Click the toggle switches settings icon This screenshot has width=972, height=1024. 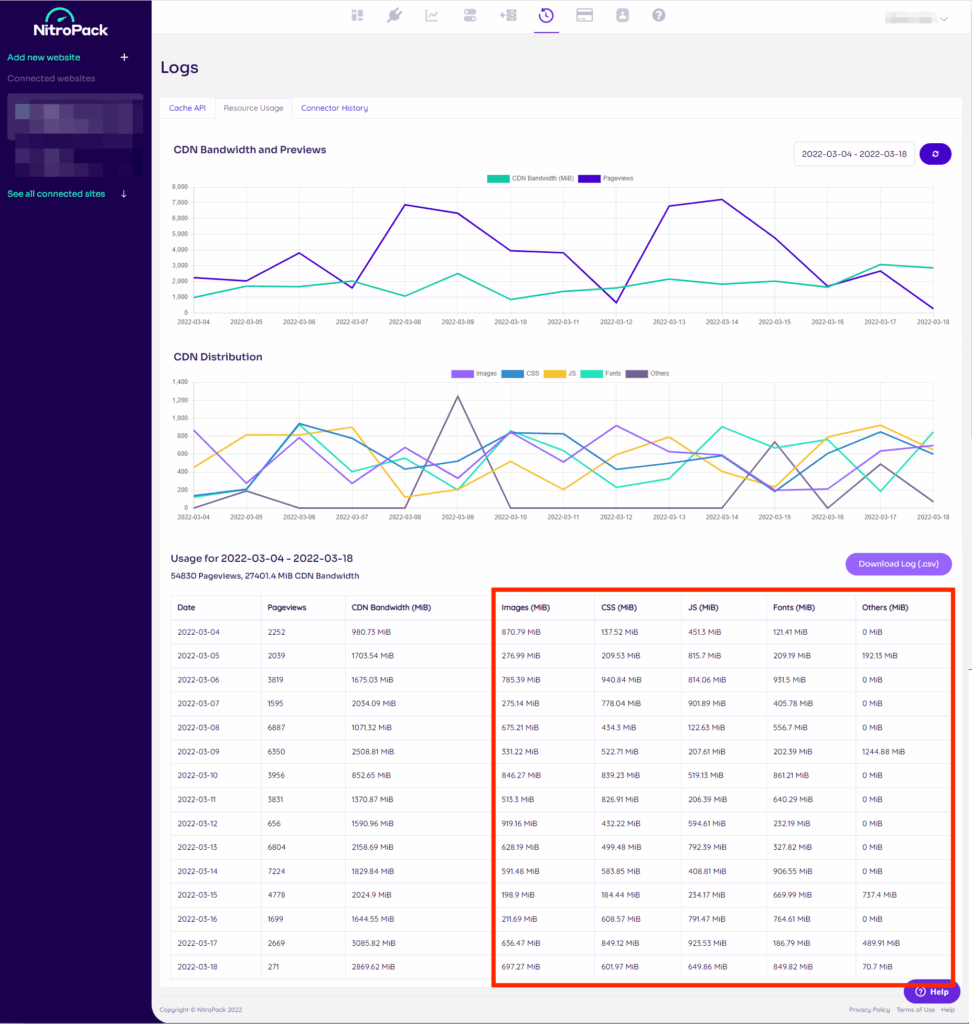pyautogui.click(x=470, y=15)
